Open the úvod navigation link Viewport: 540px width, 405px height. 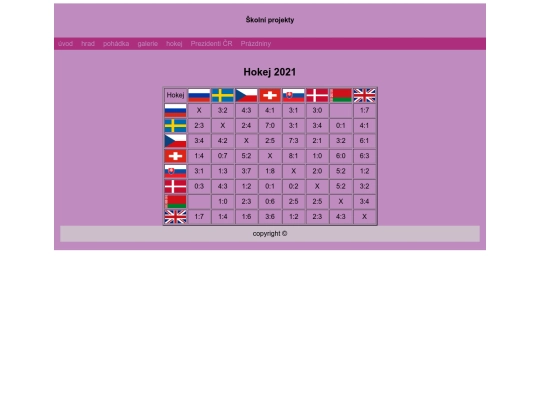[x=65, y=44]
